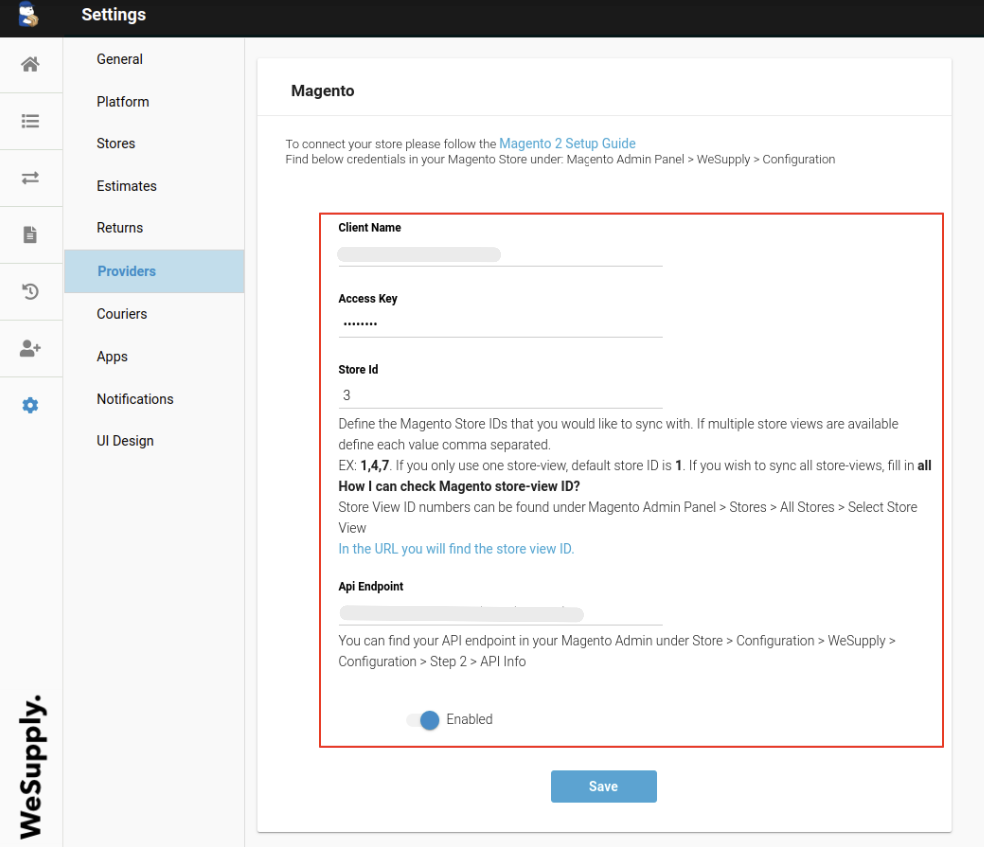Open the history clock icon
The width and height of the screenshot is (984, 847).
coord(30,291)
